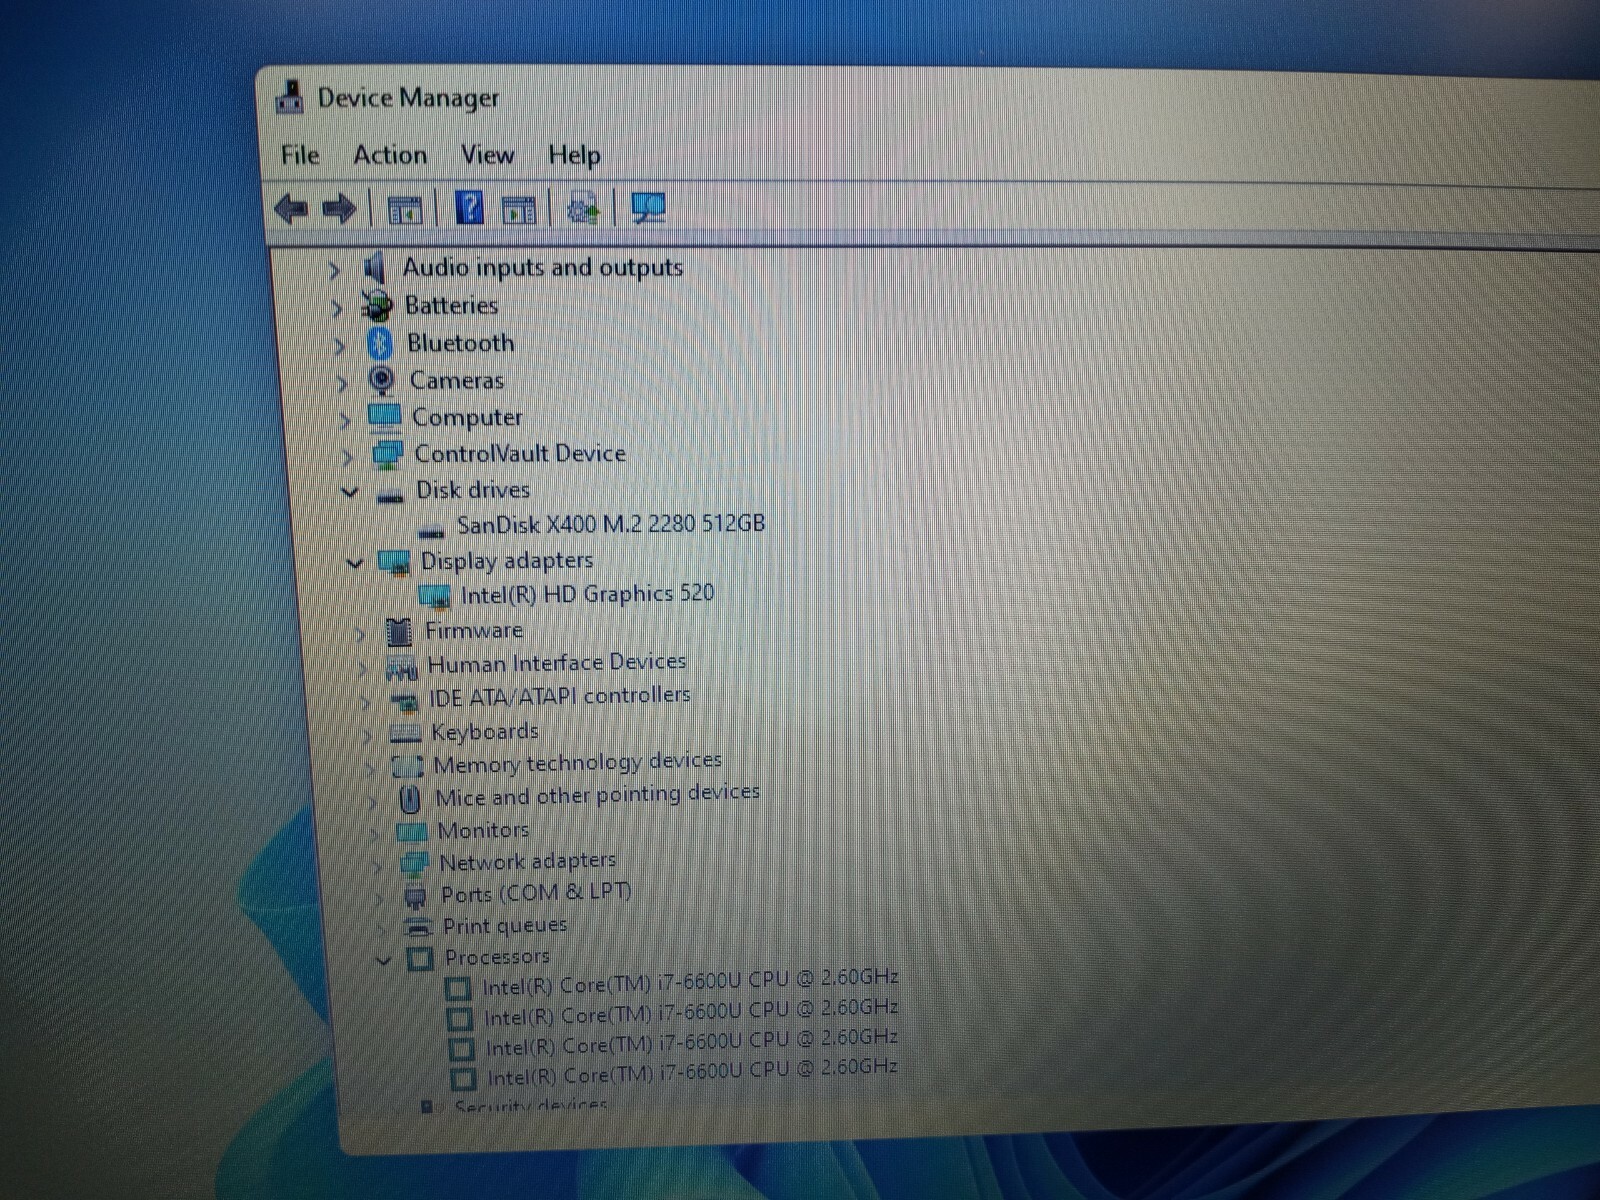
Task: Collapse the Display adapters chevron
Action: [354, 563]
